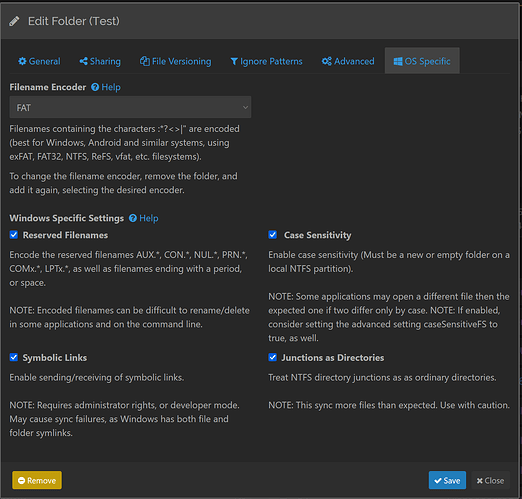Screen dimensions: 522x499
Task: Click the yellow Remove button
Action: pyautogui.click(x=37, y=480)
